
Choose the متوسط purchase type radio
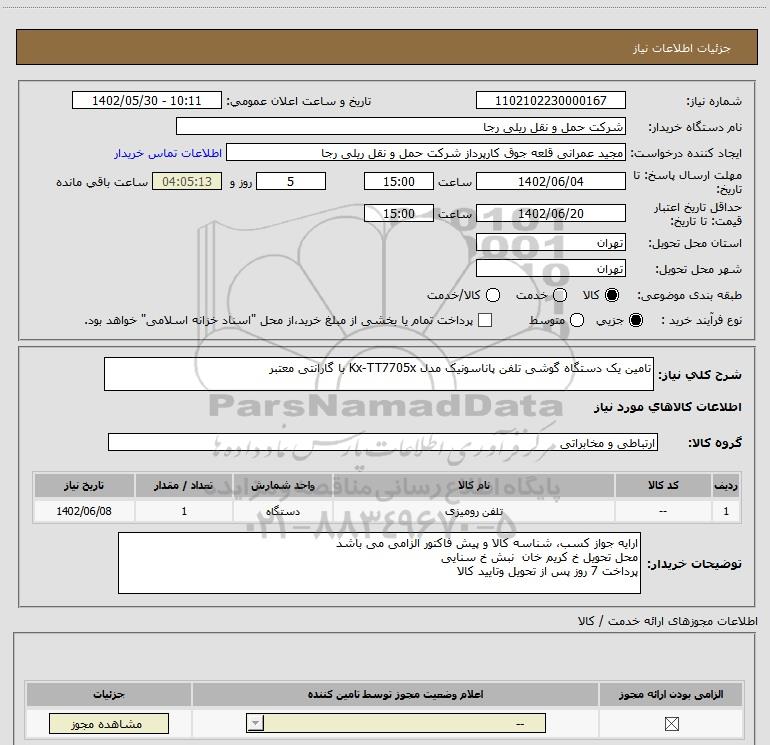(x=577, y=320)
